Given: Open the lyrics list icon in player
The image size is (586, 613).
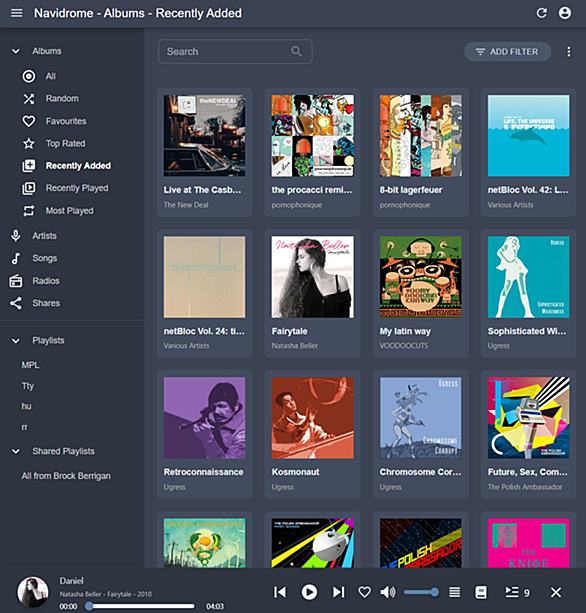Looking at the screenshot, I should tap(454, 592).
